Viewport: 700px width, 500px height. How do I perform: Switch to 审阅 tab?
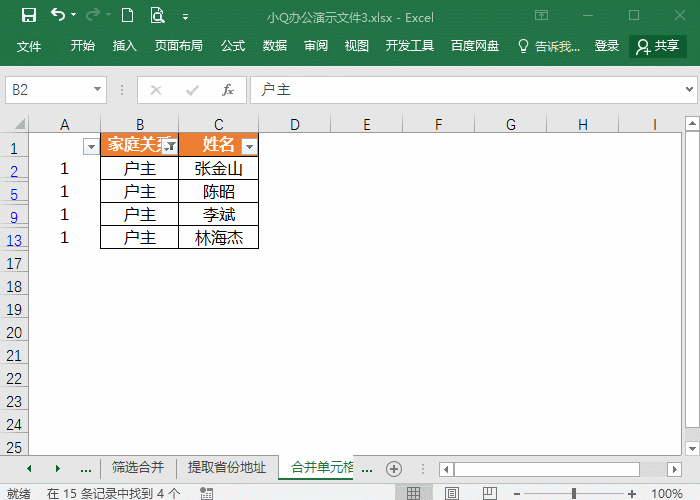point(316,46)
